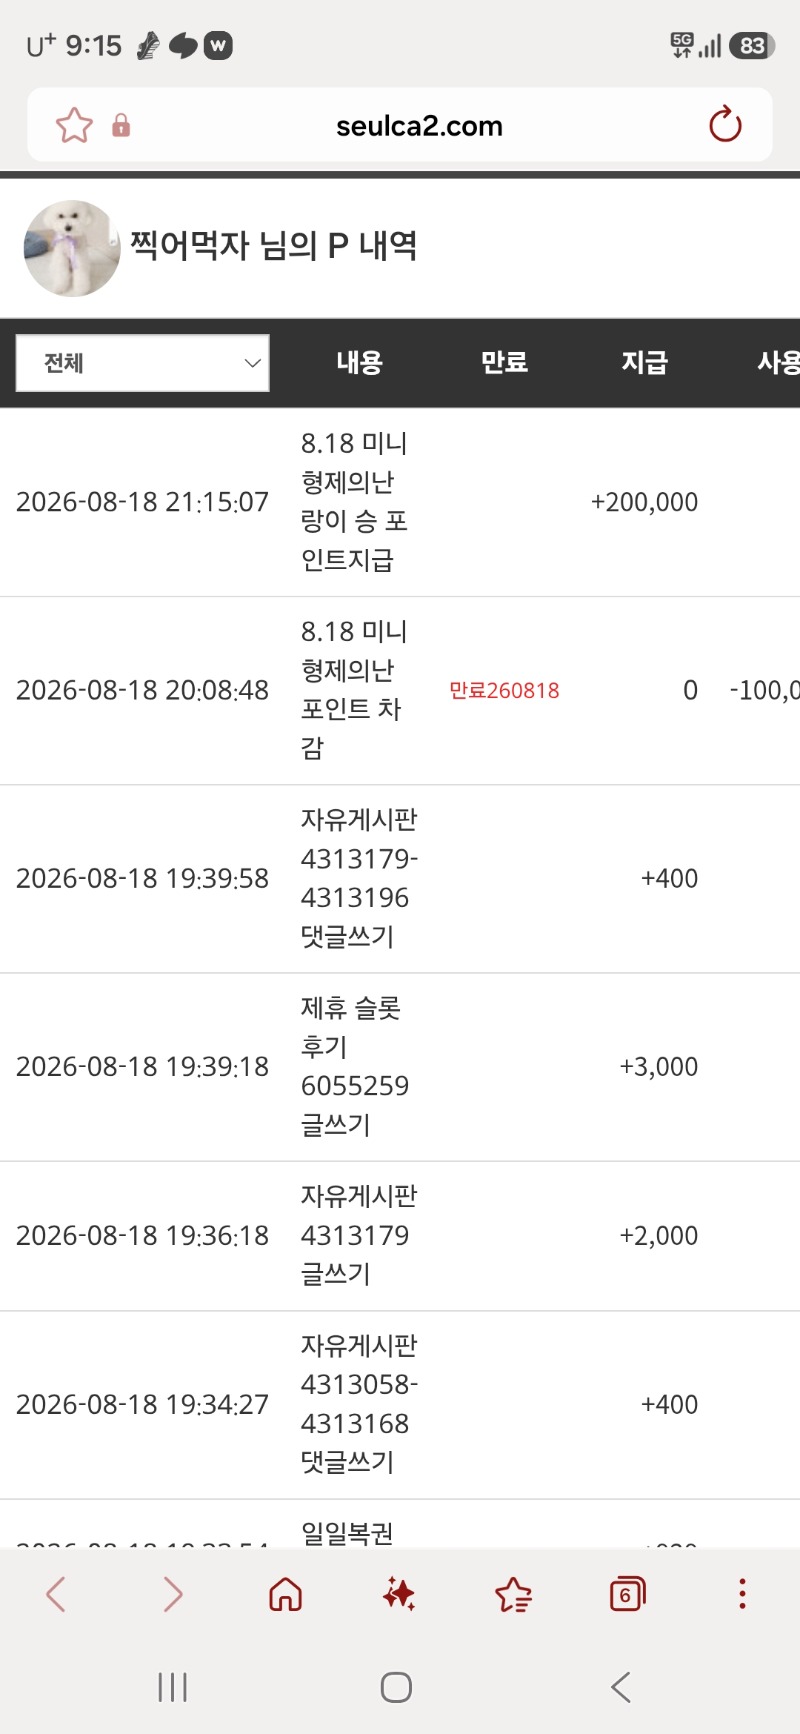This screenshot has width=800, height=1734.
Task: Open the three-dot browser menu
Action: pos(742,1594)
